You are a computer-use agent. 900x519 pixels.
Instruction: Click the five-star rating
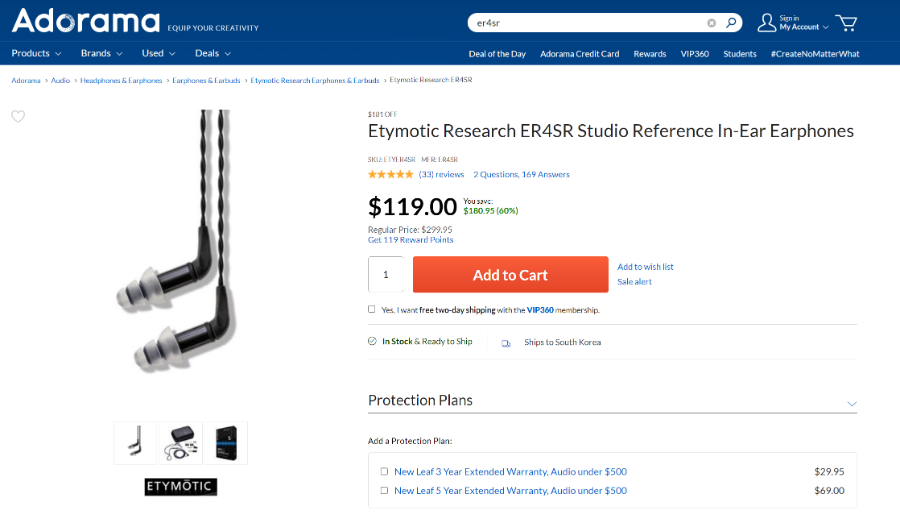(x=390, y=175)
